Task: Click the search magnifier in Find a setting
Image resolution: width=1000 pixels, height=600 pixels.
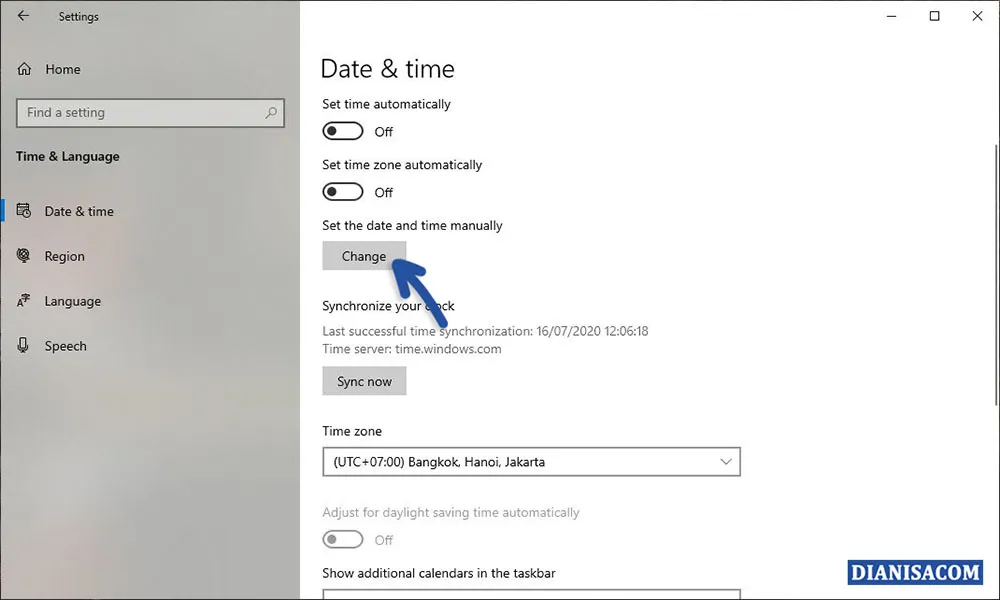Action: click(x=270, y=112)
